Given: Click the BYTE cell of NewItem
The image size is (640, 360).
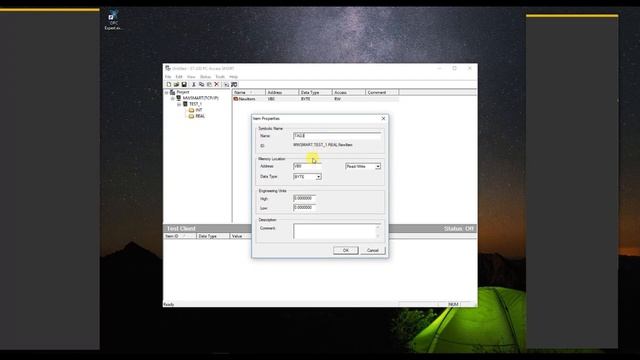Looking at the screenshot, I should click(x=305, y=99).
